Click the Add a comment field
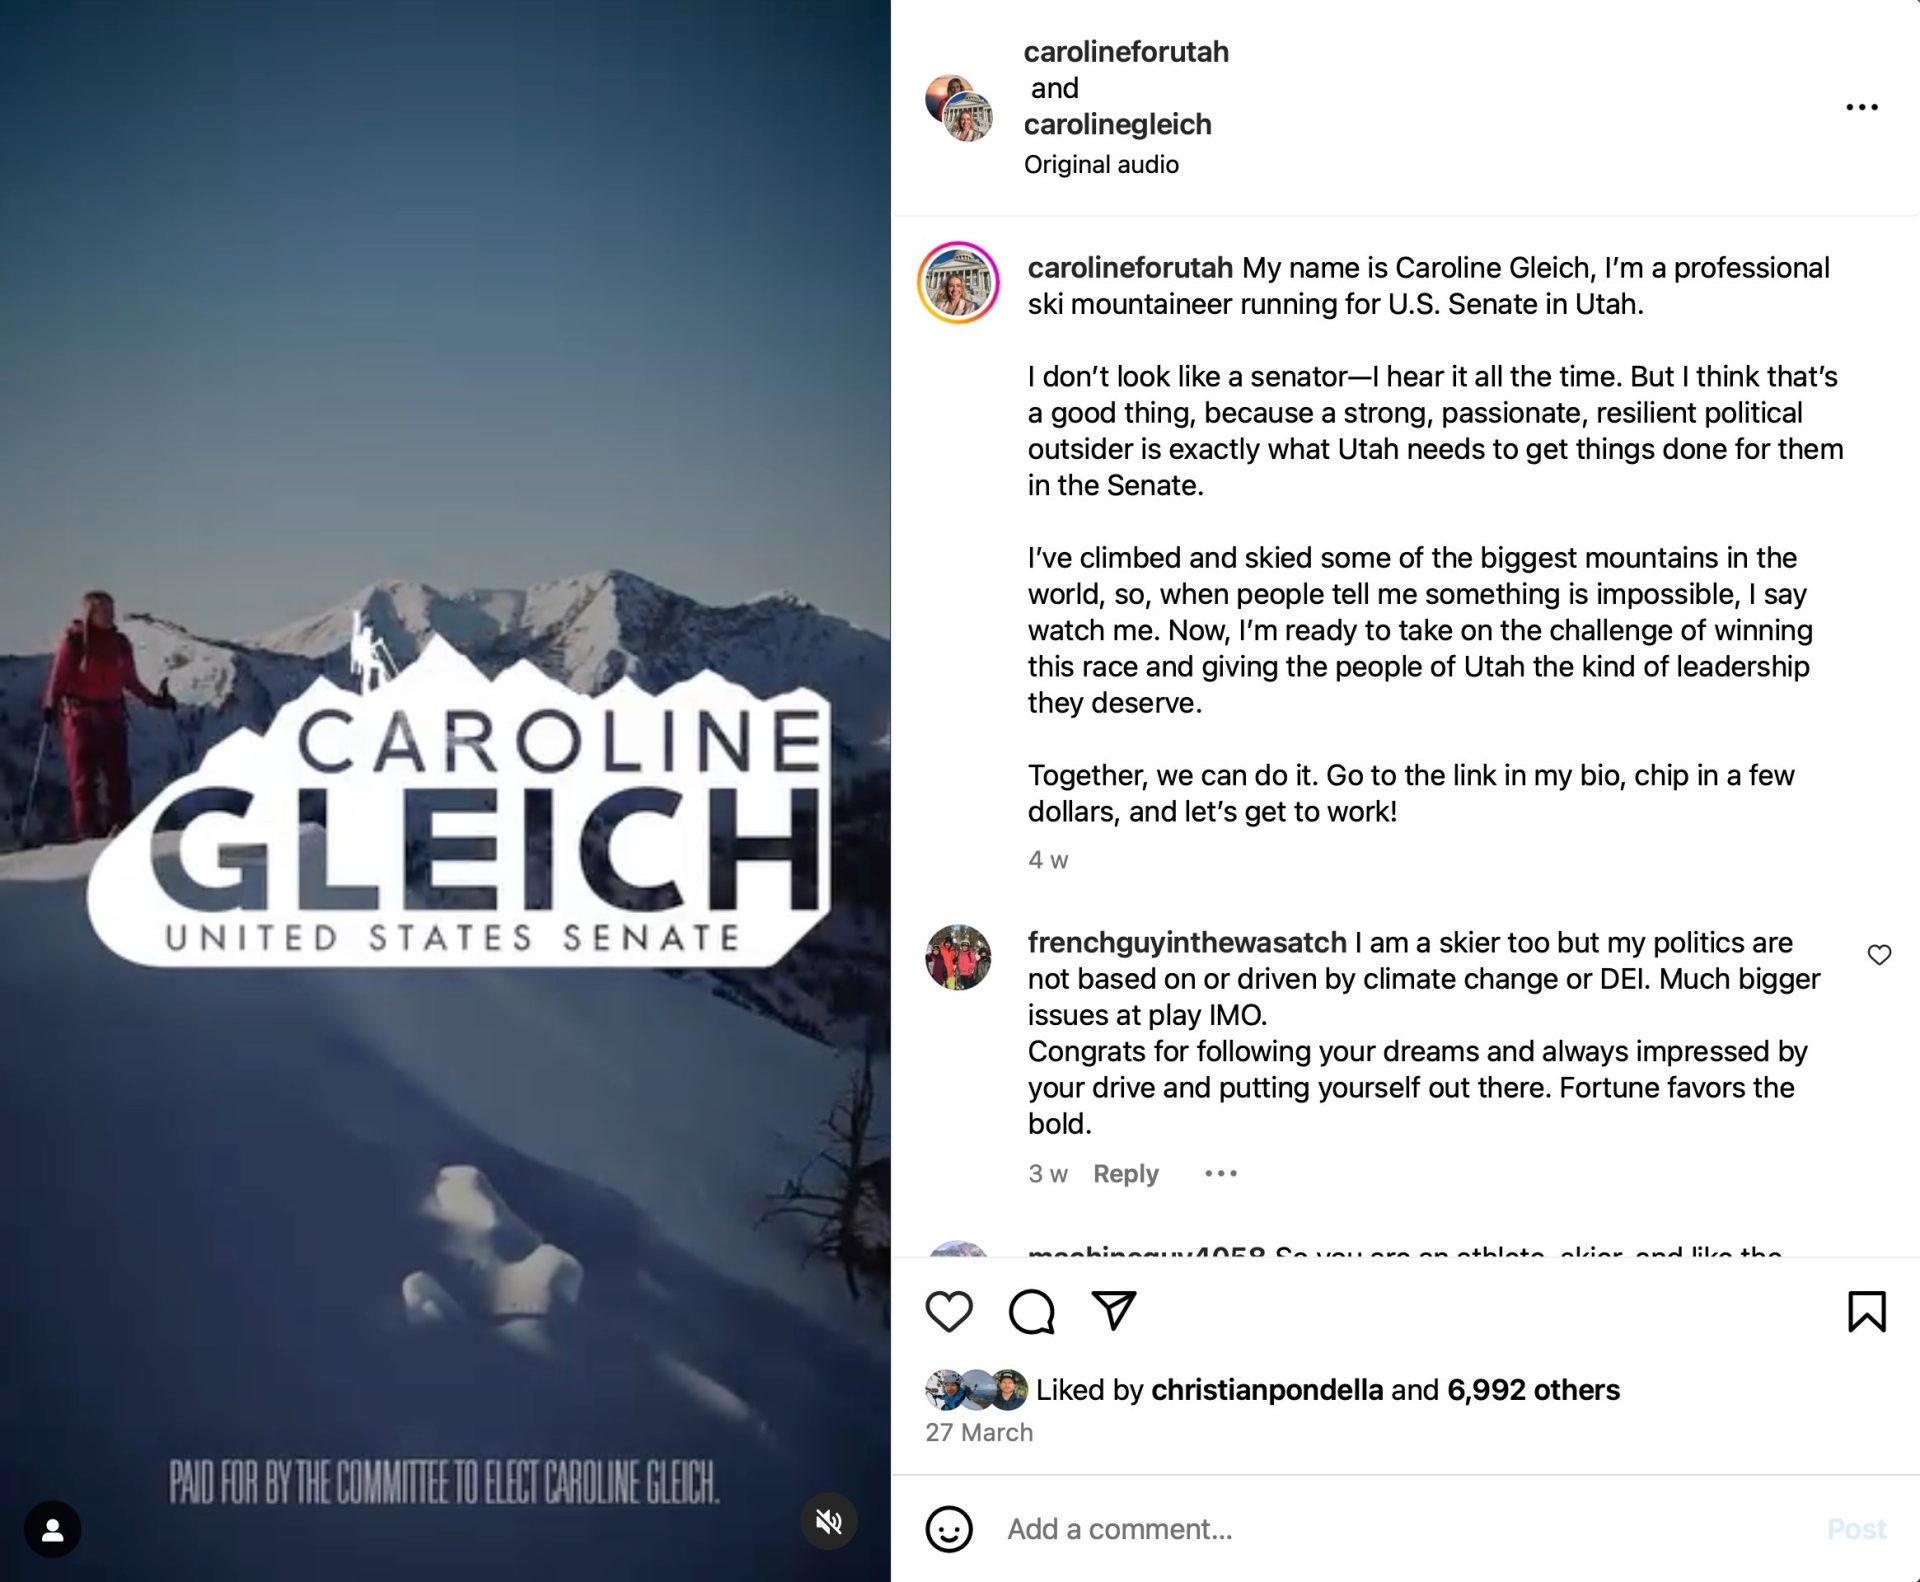Screen dimensions: 1920x1582 1400,1529
